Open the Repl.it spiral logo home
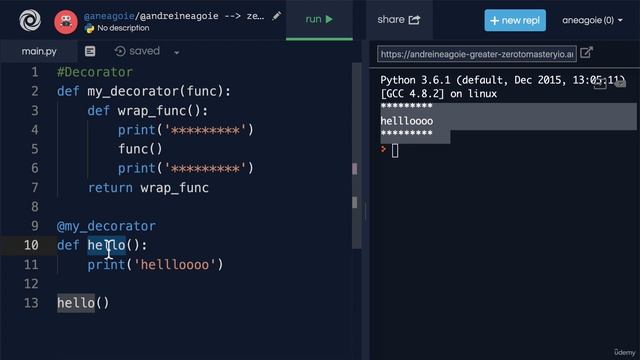The image size is (640, 360). pyautogui.click(x=30, y=20)
